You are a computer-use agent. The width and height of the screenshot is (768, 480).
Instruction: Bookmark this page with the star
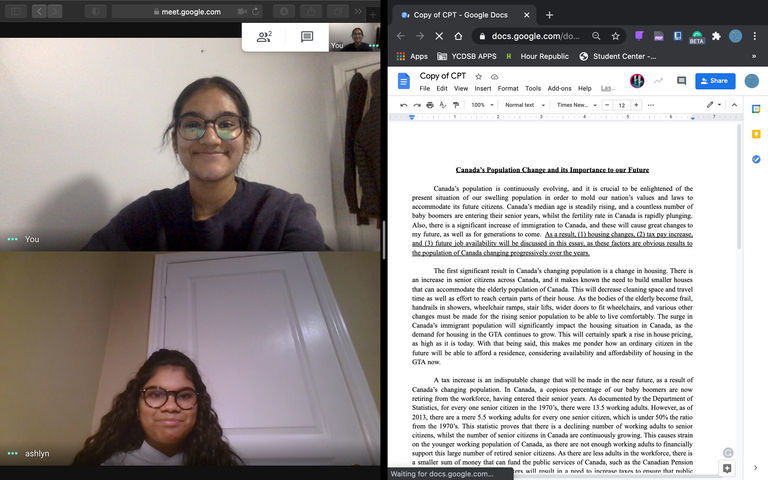pos(616,36)
